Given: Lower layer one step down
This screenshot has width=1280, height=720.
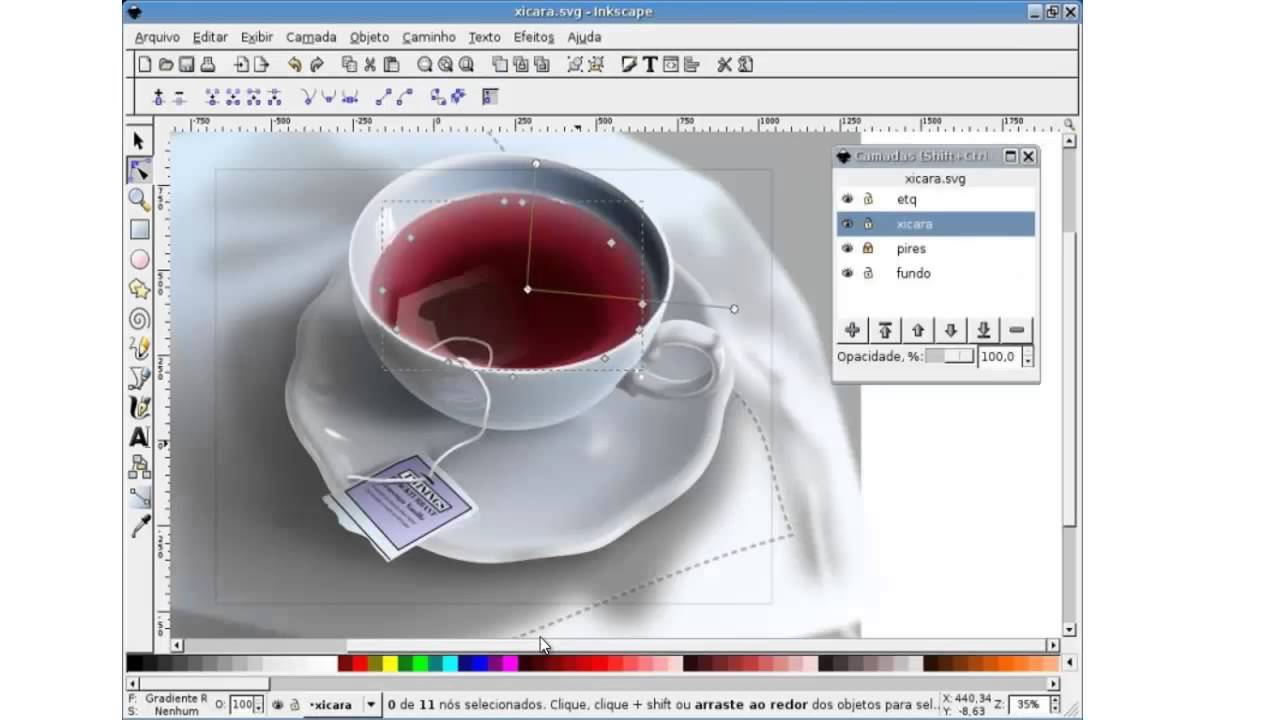Looking at the screenshot, I should 951,330.
